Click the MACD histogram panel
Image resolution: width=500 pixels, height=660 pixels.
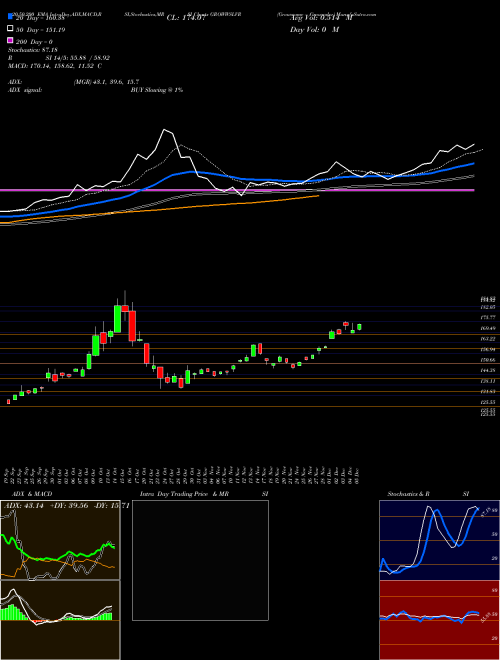60,620
